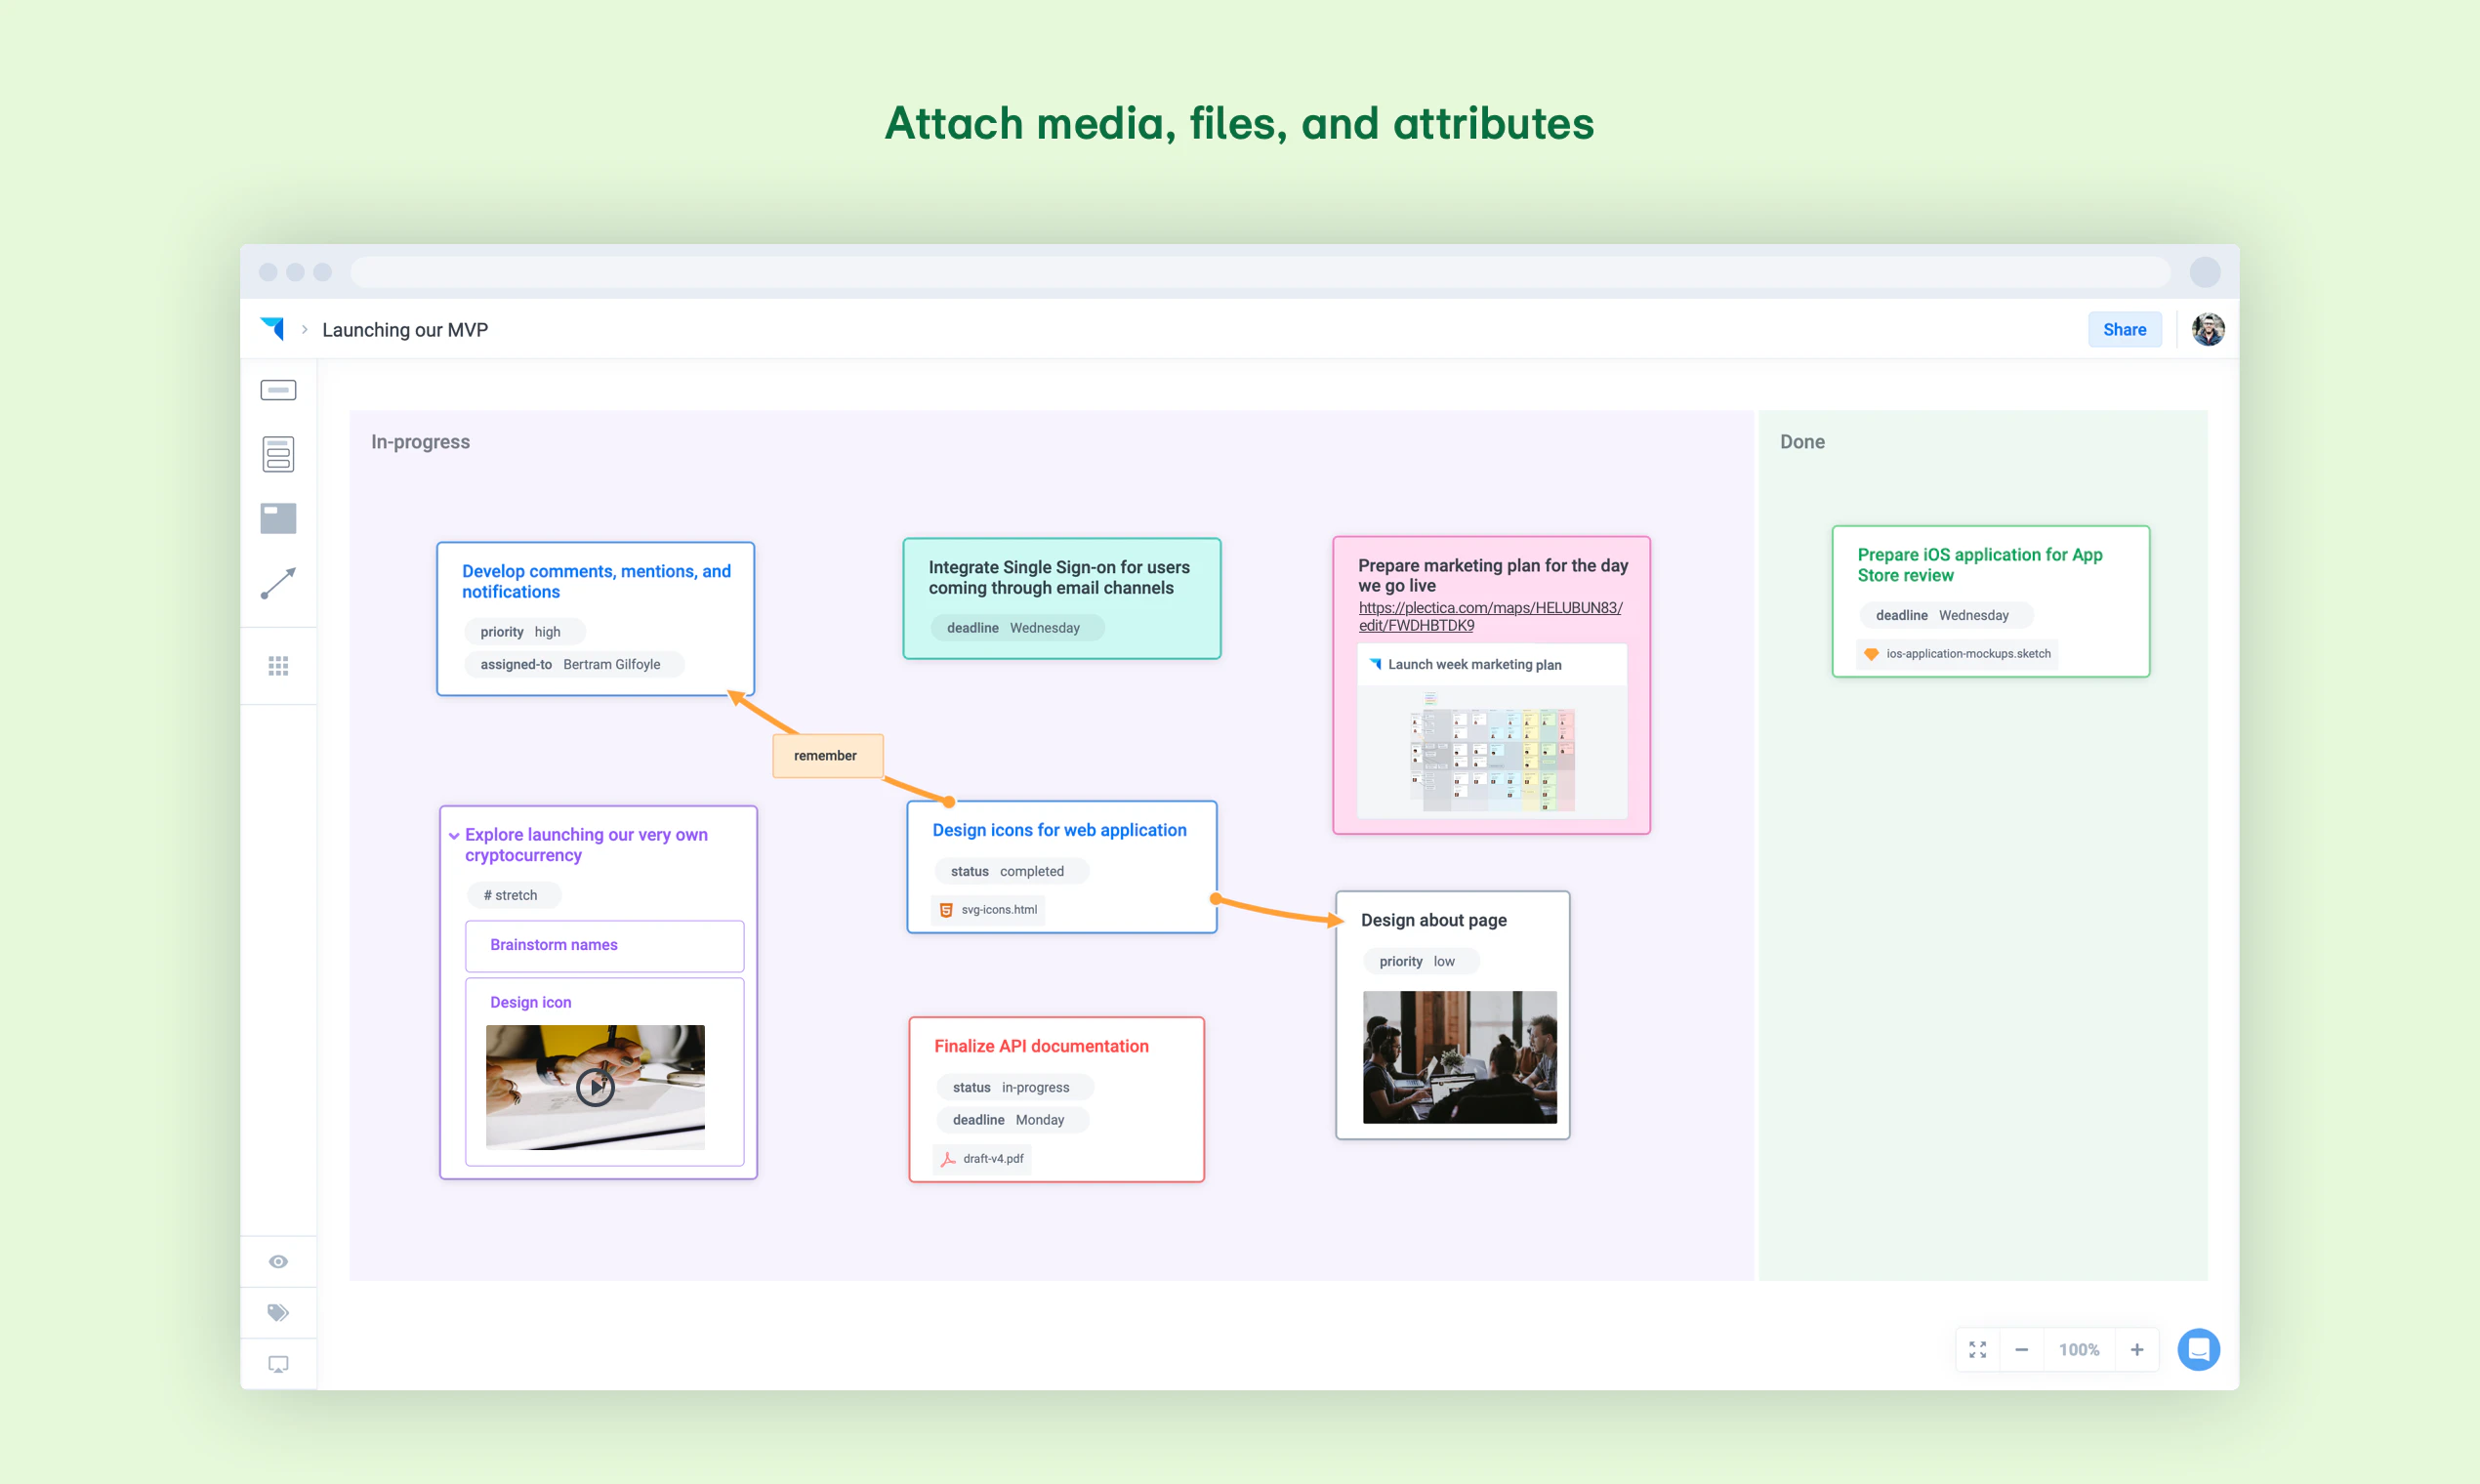Click the Plectica logo in the breadcrumb
Image resolution: width=2480 pixels, height=1484 pixels.
pos(273,328)
